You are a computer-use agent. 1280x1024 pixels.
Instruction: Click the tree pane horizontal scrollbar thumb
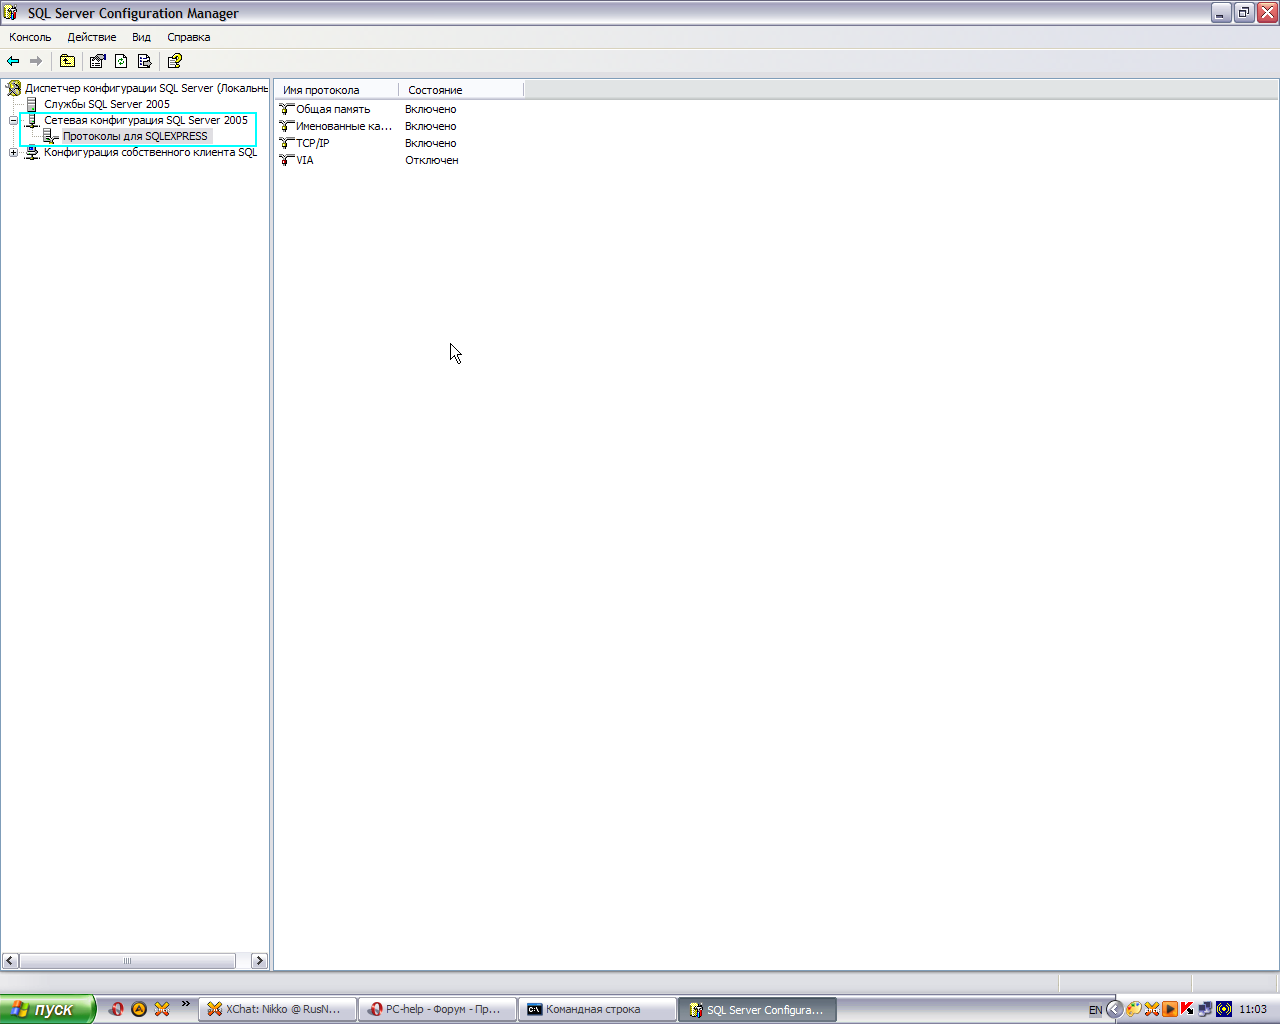click(x=127, y=961)
